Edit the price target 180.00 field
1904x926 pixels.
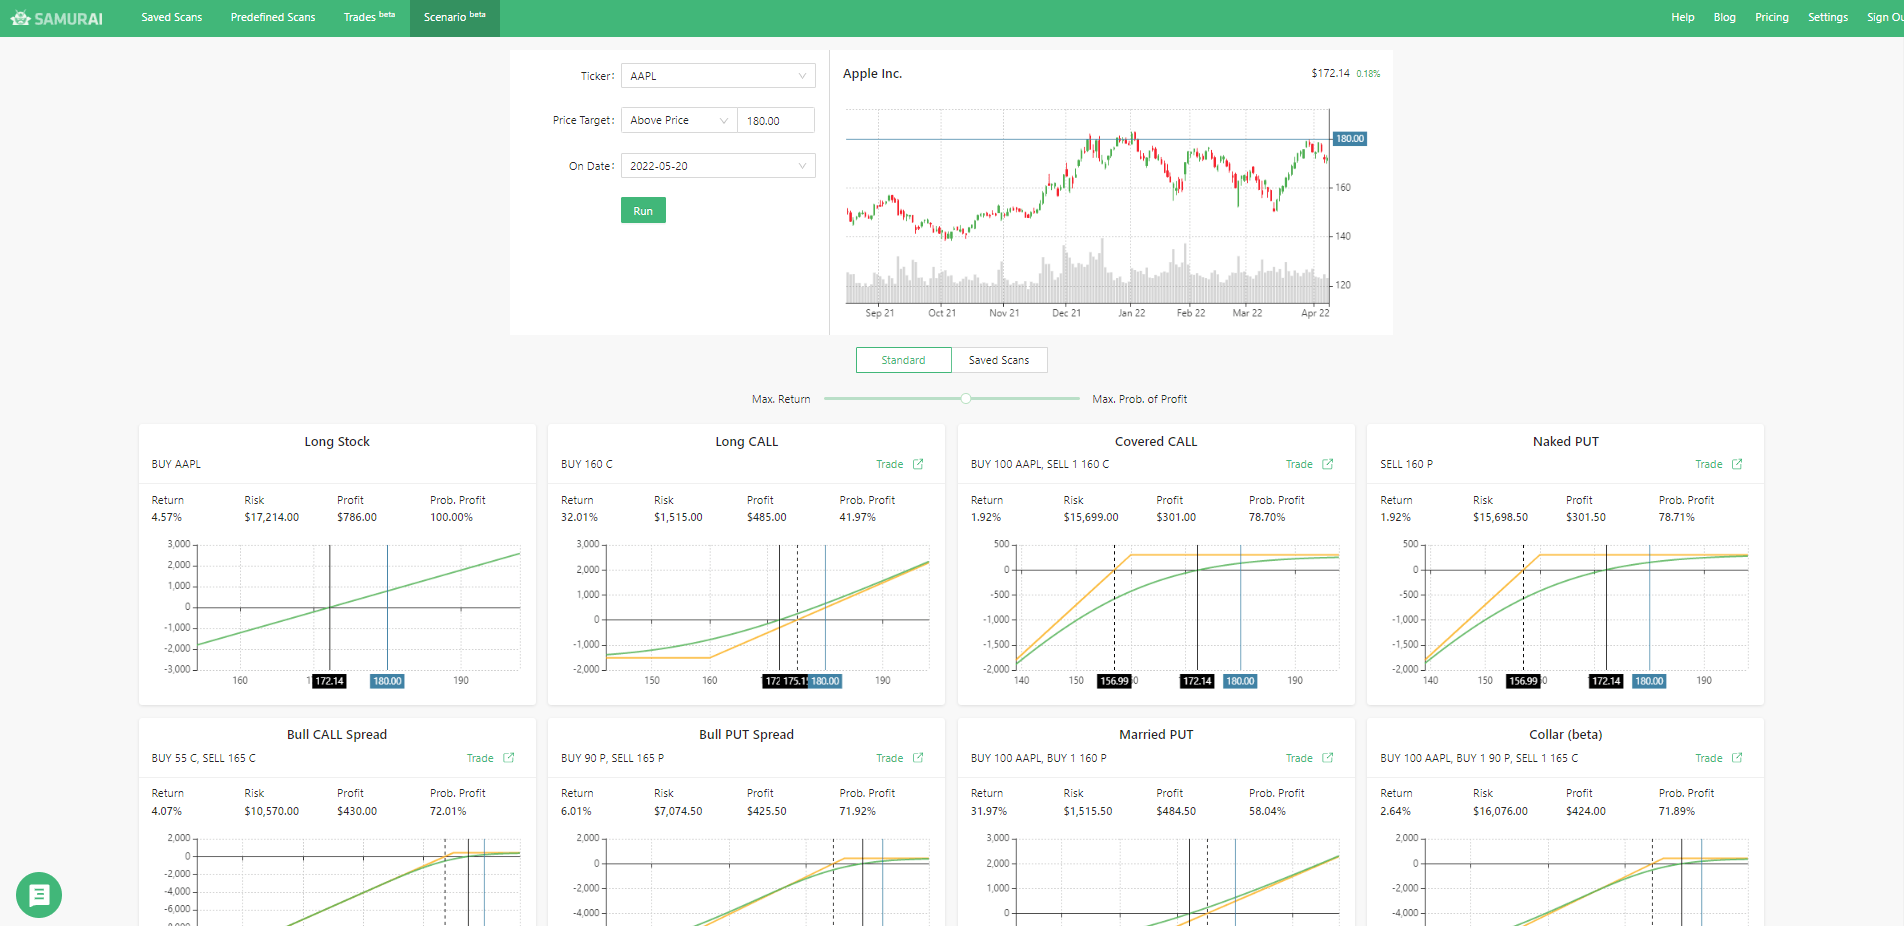point(776,120)
